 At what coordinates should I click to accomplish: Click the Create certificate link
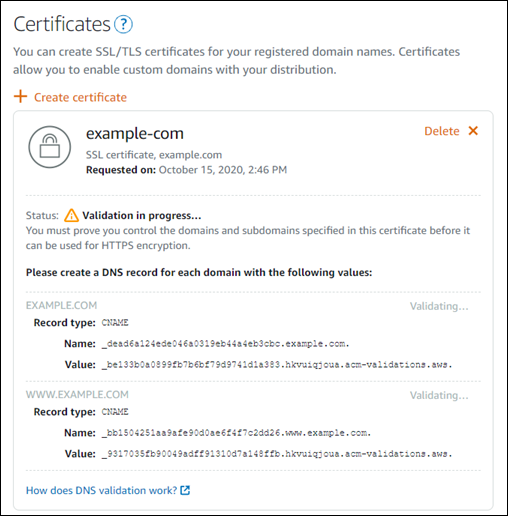80,97
